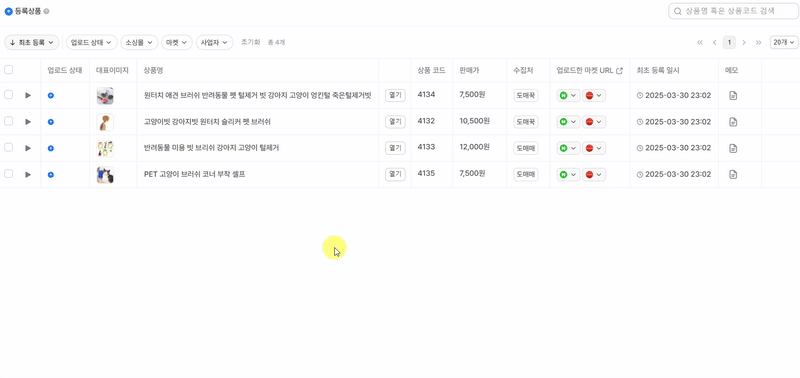Click the 초기화 reset link
The image size is (800, 378).
(251, 42)
